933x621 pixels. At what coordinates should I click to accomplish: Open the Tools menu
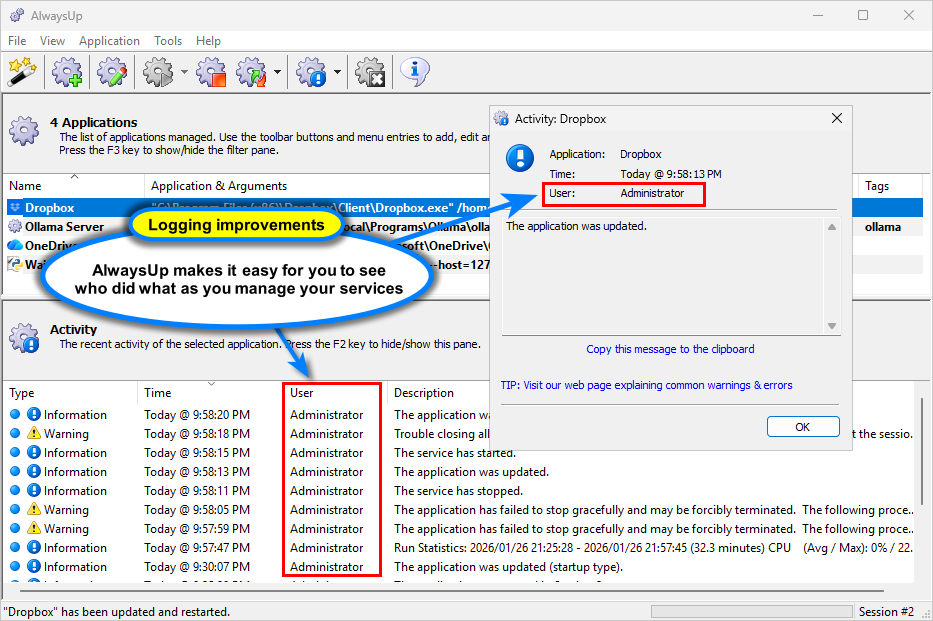(167, 41)
